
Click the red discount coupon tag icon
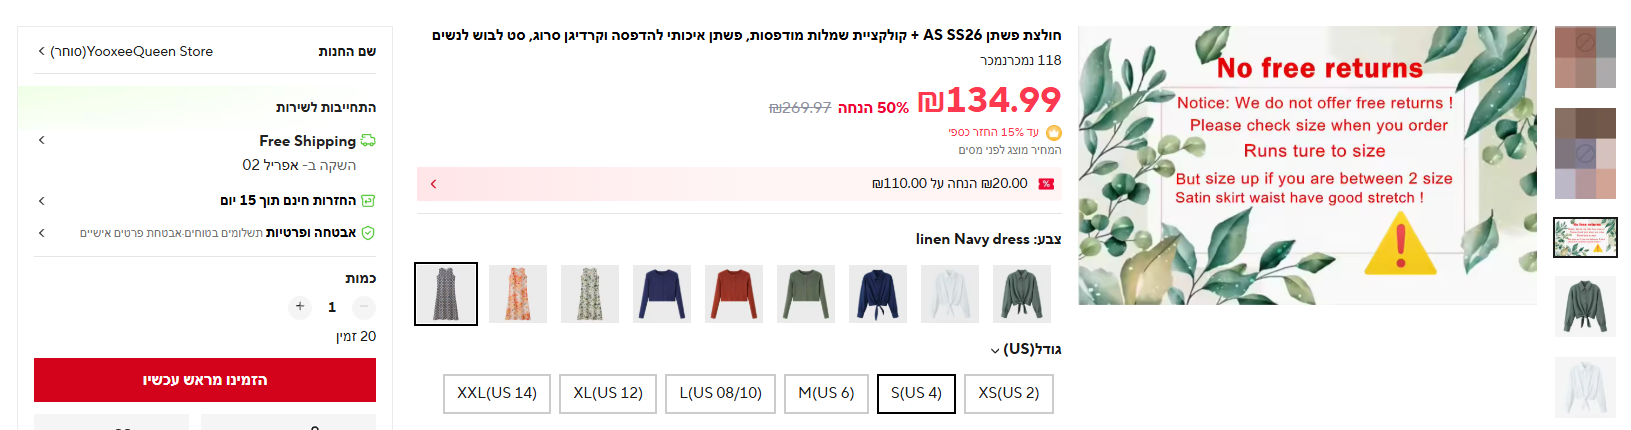tap(1046, 184)
